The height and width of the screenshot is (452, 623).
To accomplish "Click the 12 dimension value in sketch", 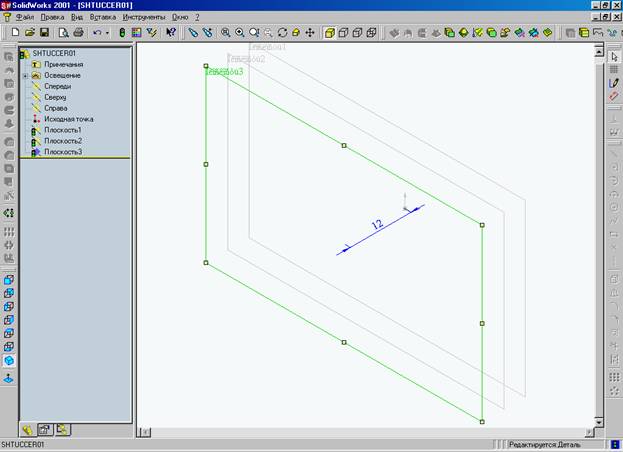I will (377, 225).
